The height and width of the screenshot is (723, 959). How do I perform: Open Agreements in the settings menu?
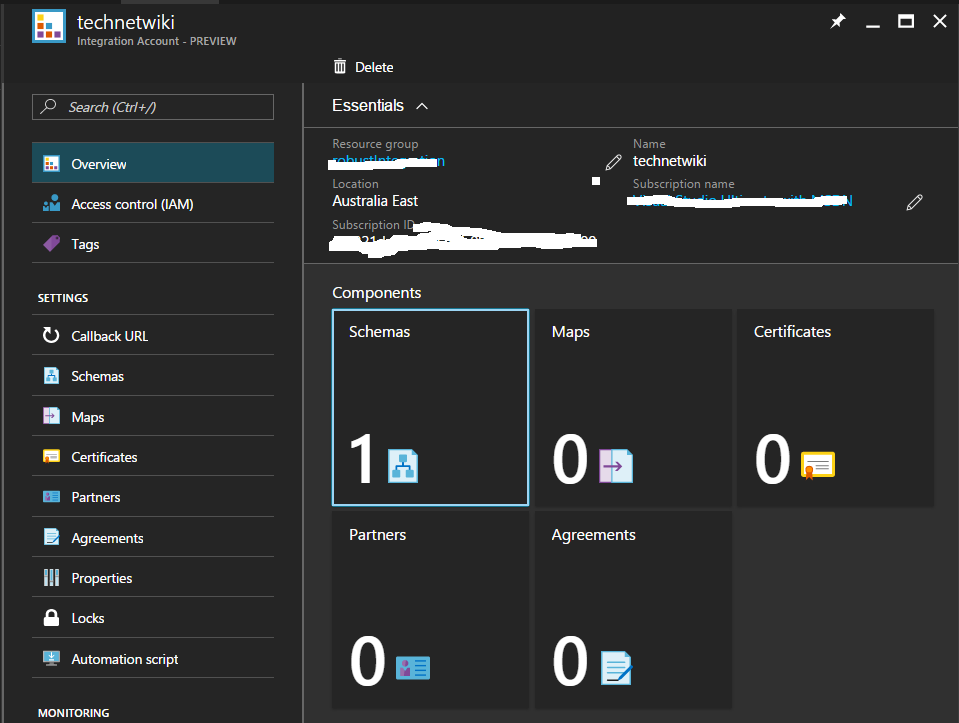pos(153,537)
